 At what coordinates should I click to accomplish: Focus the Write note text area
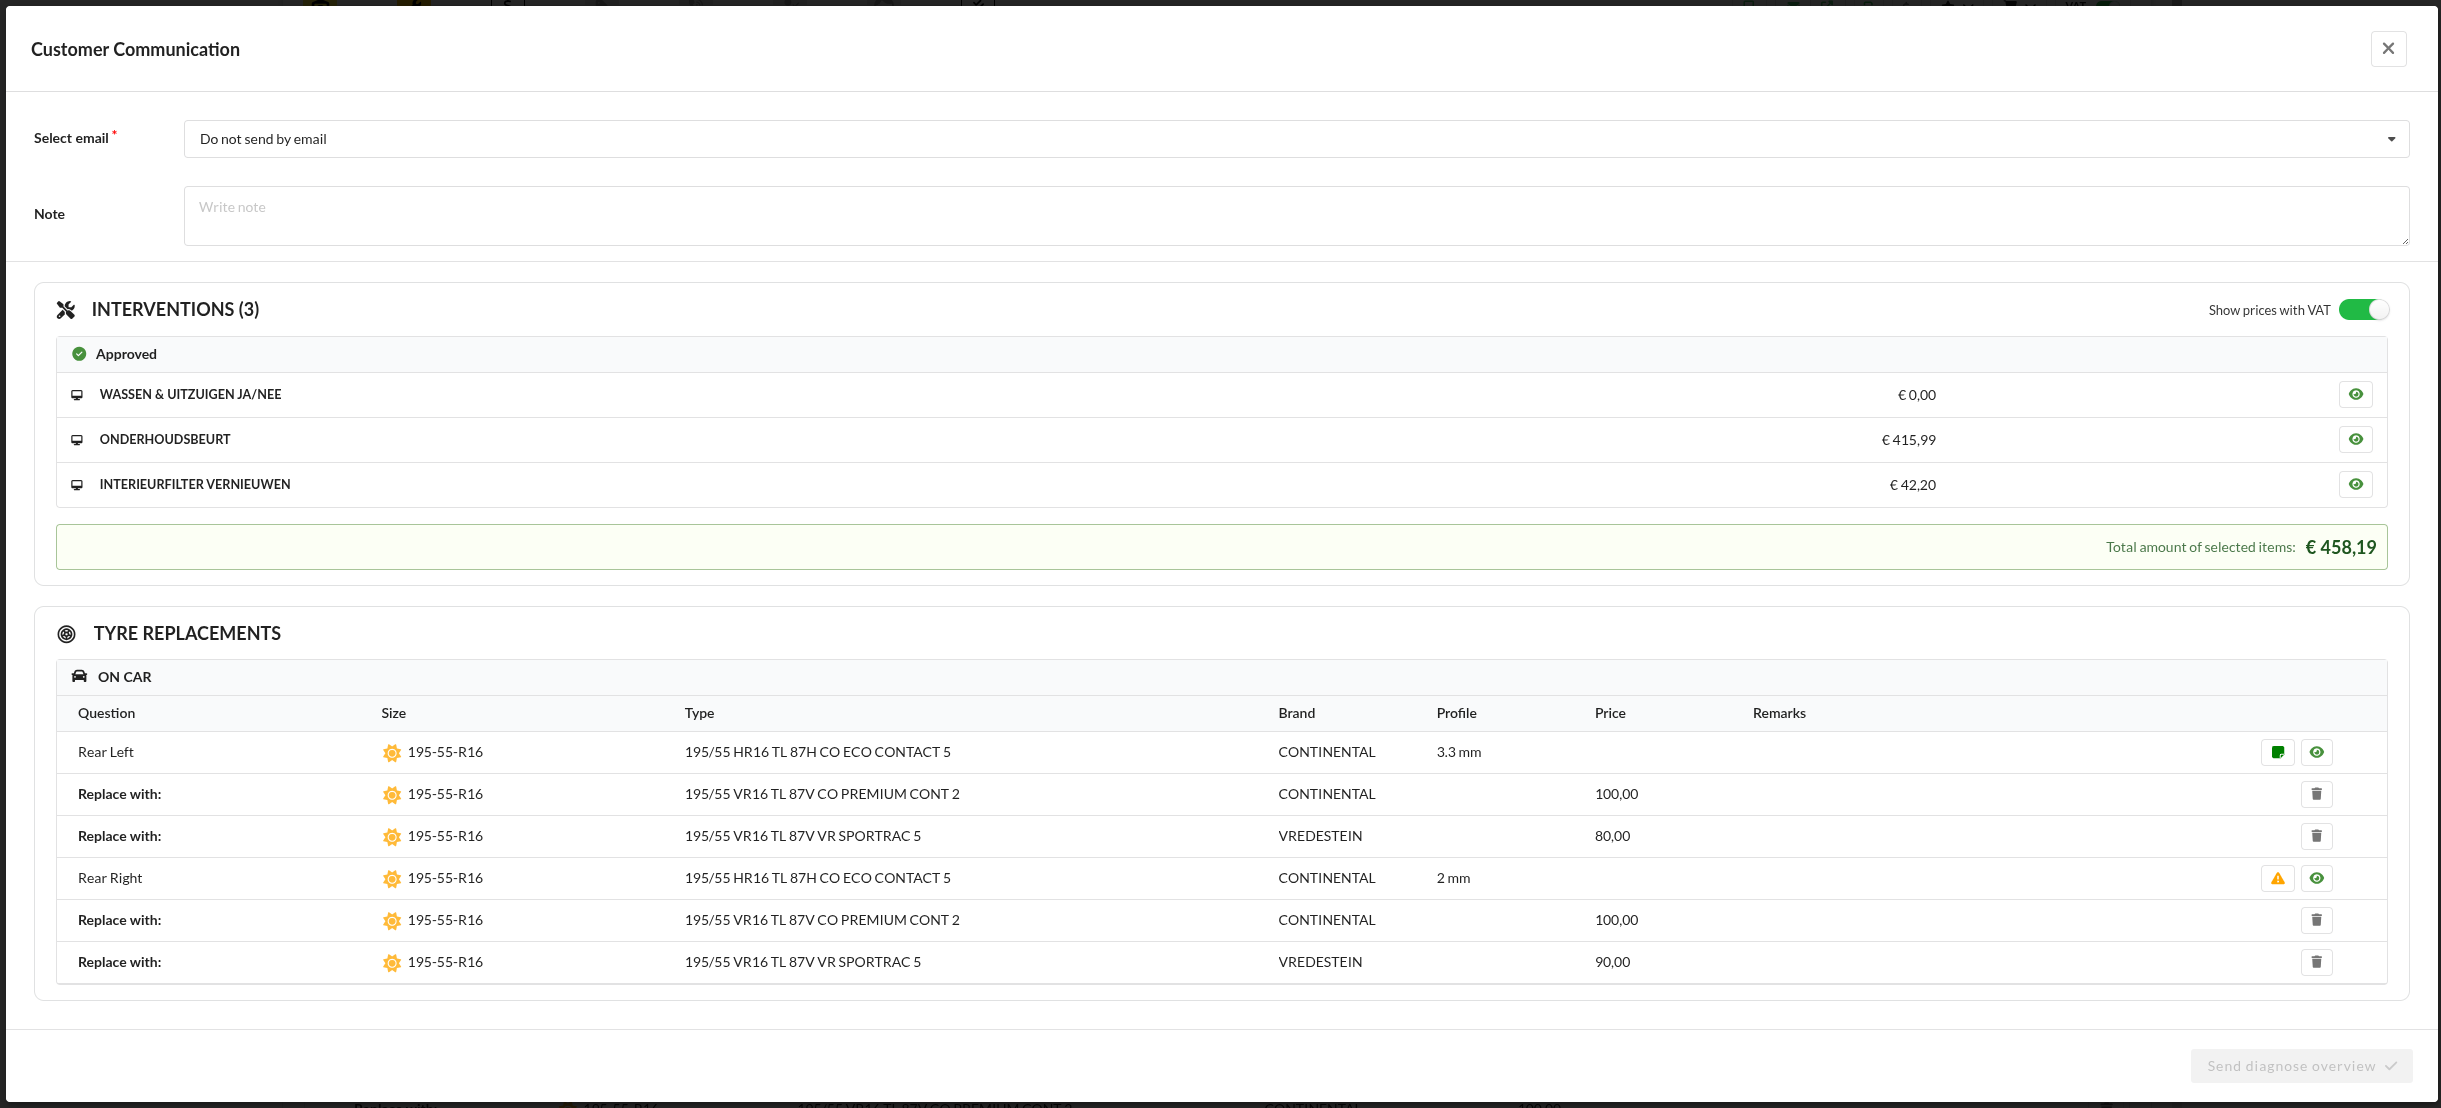(x=1296, y=215)
